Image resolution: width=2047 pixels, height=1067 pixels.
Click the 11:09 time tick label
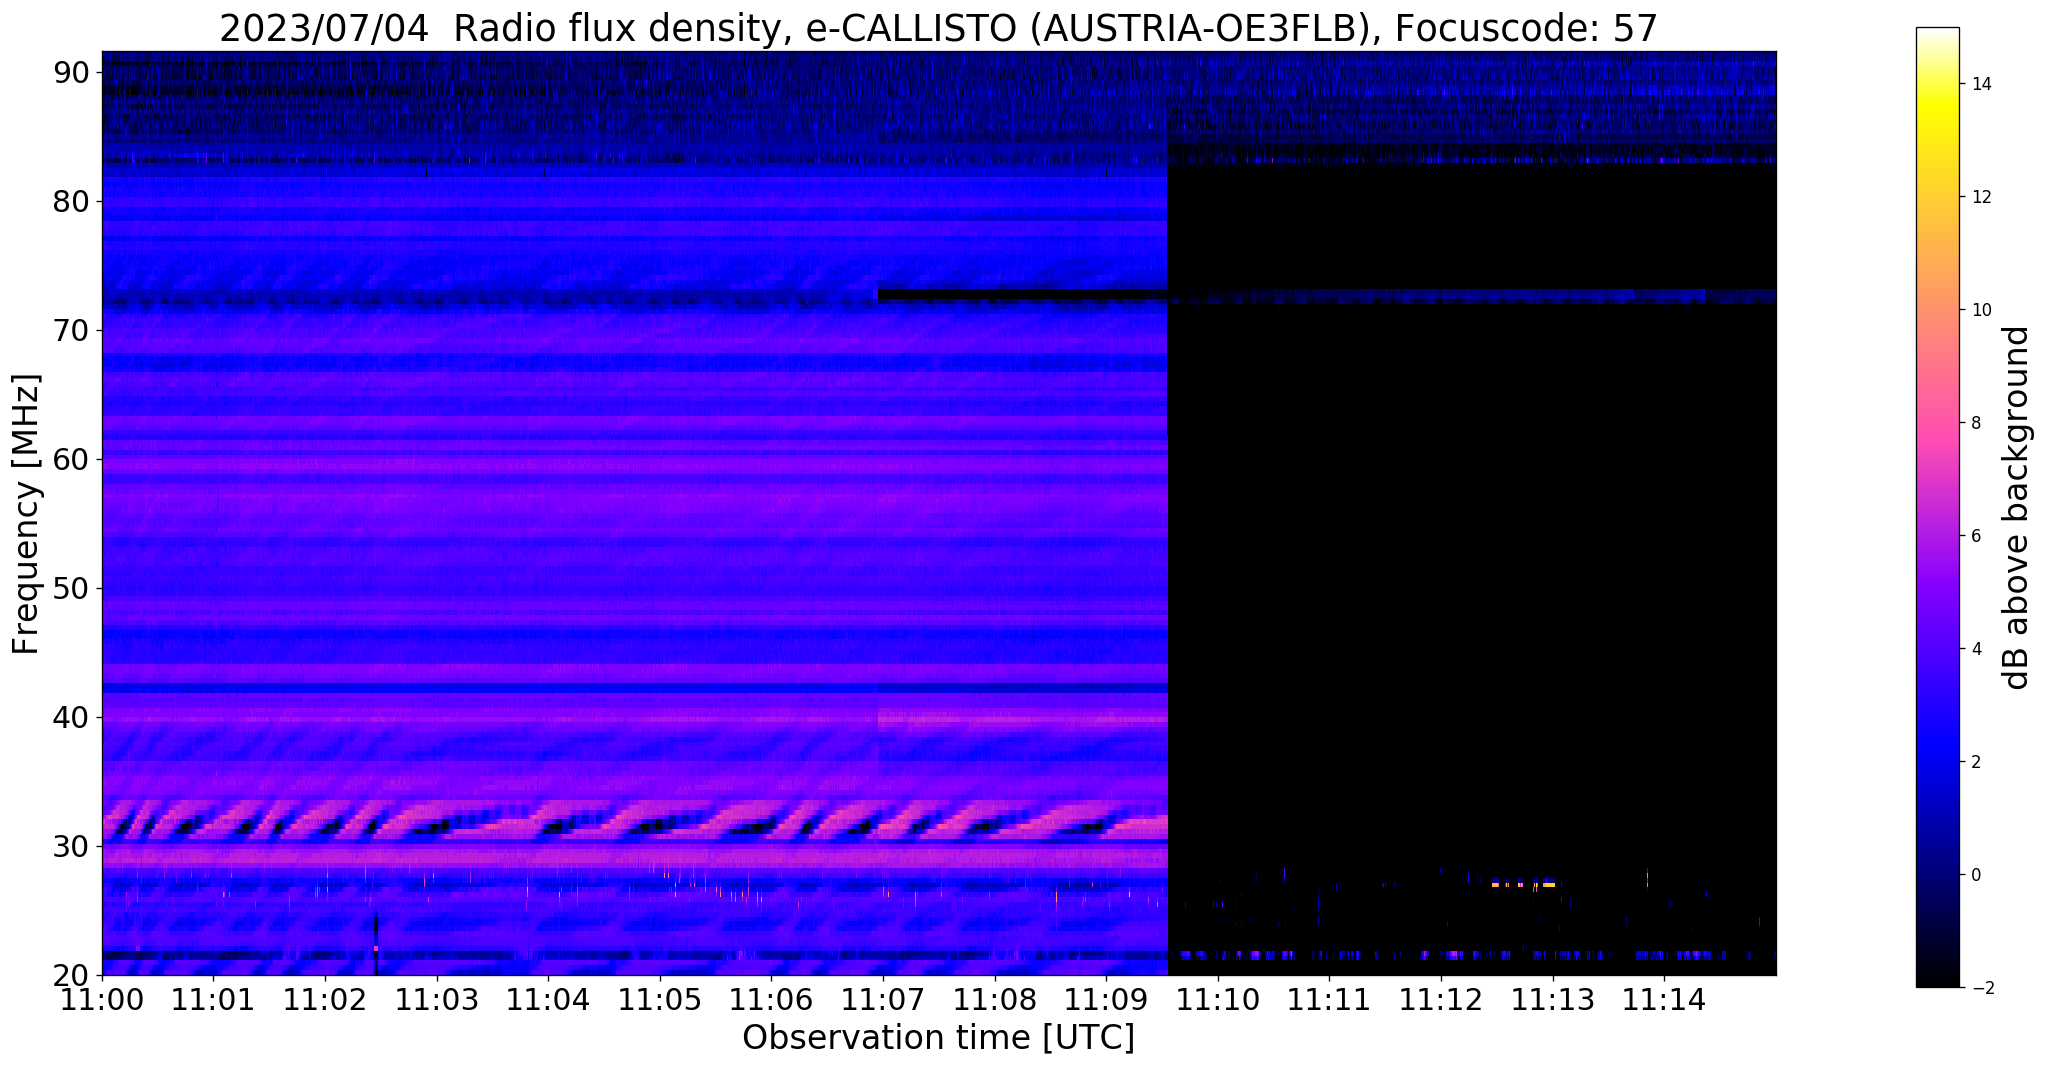tap(1106, 999)
